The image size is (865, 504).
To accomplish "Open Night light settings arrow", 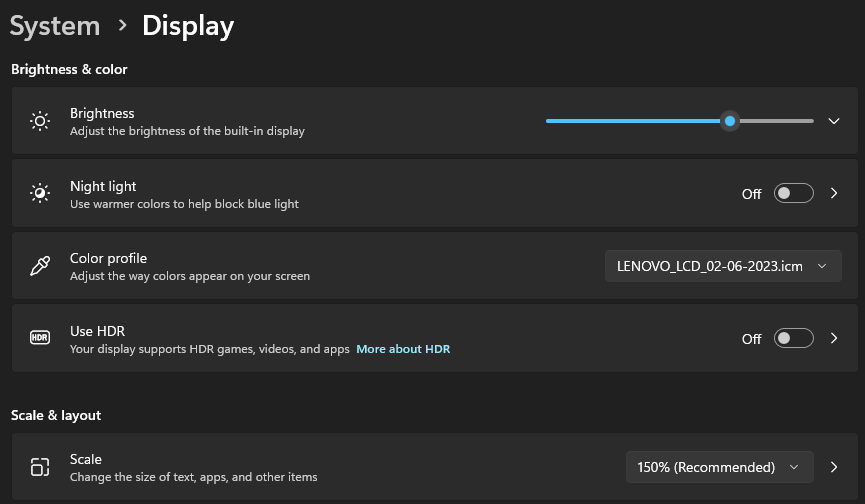I will coord(834,193).
